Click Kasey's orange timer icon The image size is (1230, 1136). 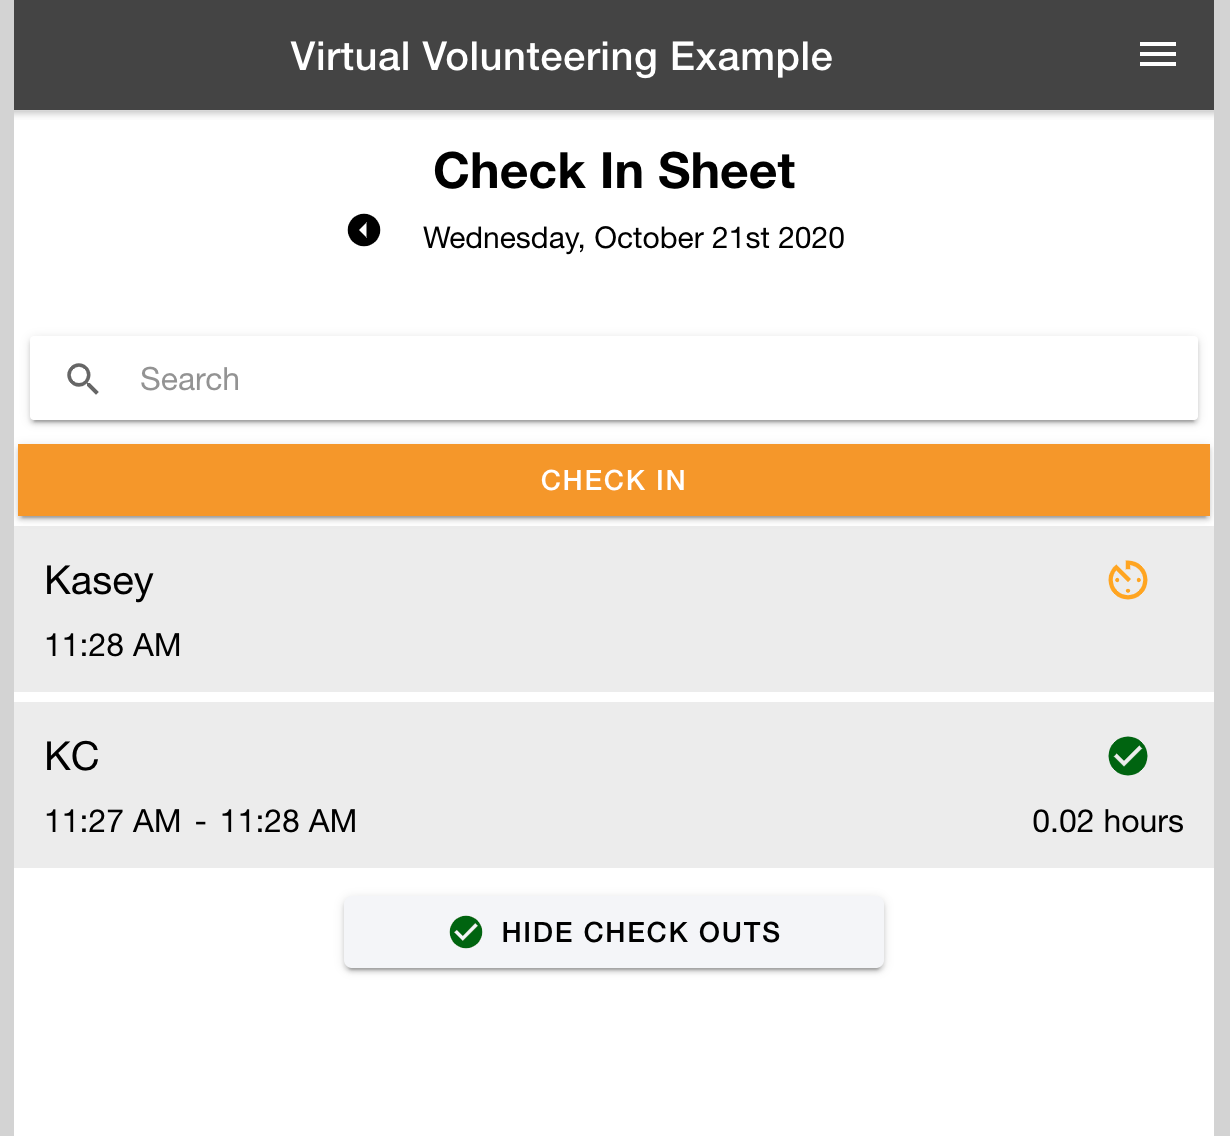1127,580
